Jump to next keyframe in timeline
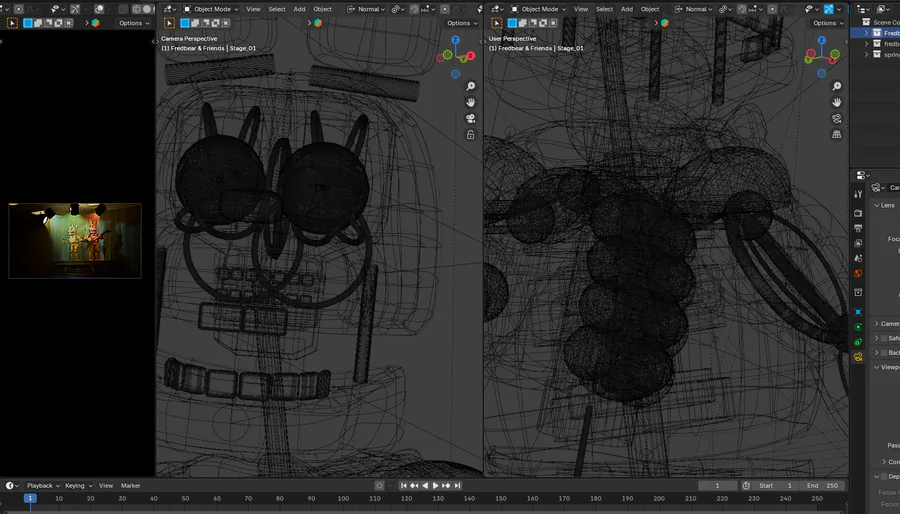900x514 pixels. pos(446,485)
